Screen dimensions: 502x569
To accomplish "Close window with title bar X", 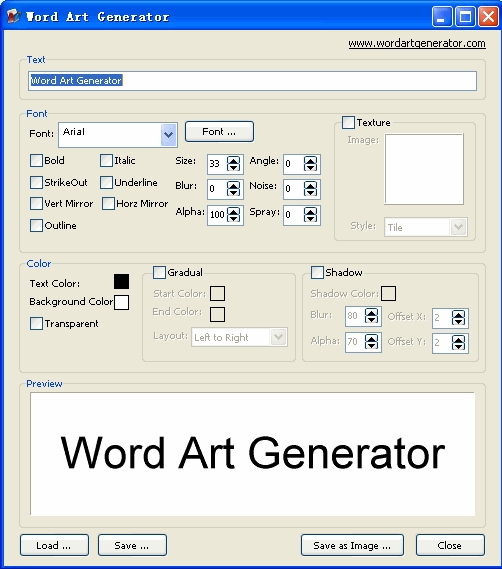I will tap(488, 17).
